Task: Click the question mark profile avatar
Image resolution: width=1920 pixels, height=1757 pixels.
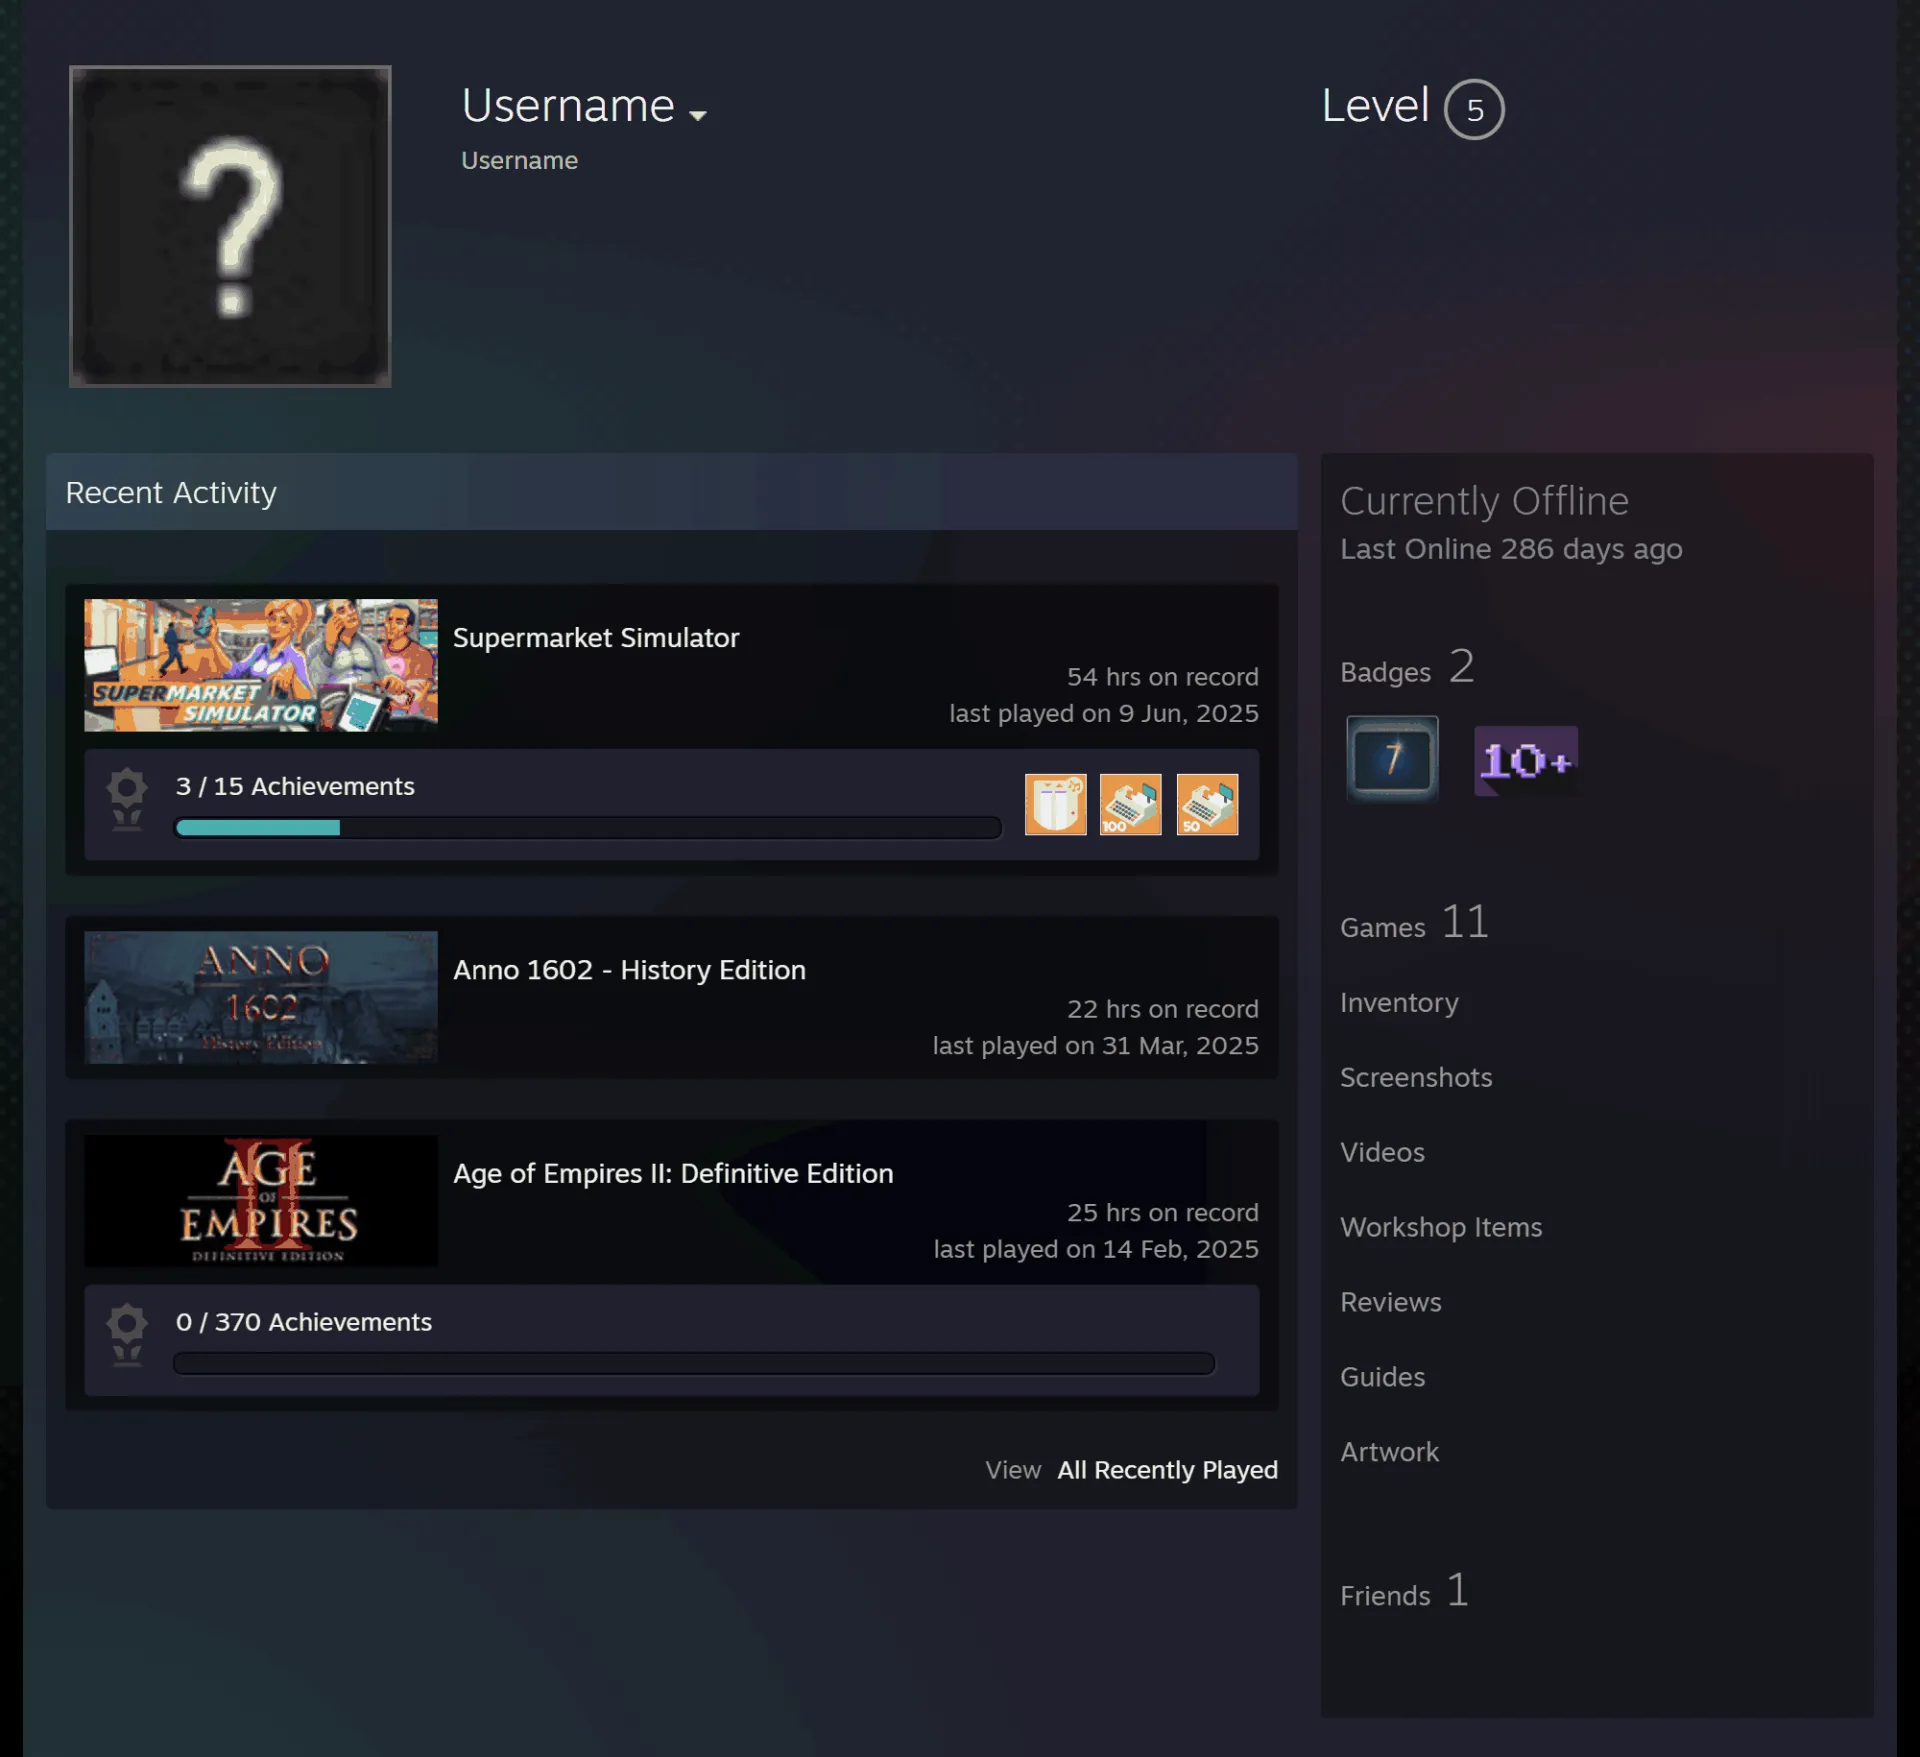Action: pos(230,226)
